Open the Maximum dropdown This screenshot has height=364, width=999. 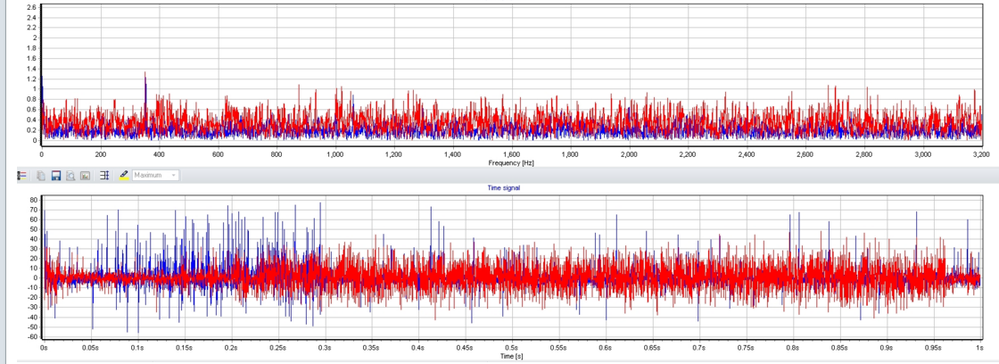pyautogui.click(x=155, y=175)
